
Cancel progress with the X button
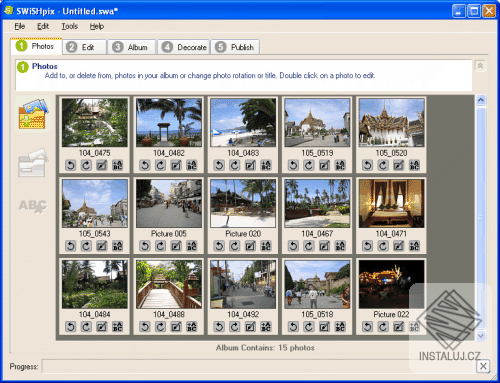click(x=483, y=366)
